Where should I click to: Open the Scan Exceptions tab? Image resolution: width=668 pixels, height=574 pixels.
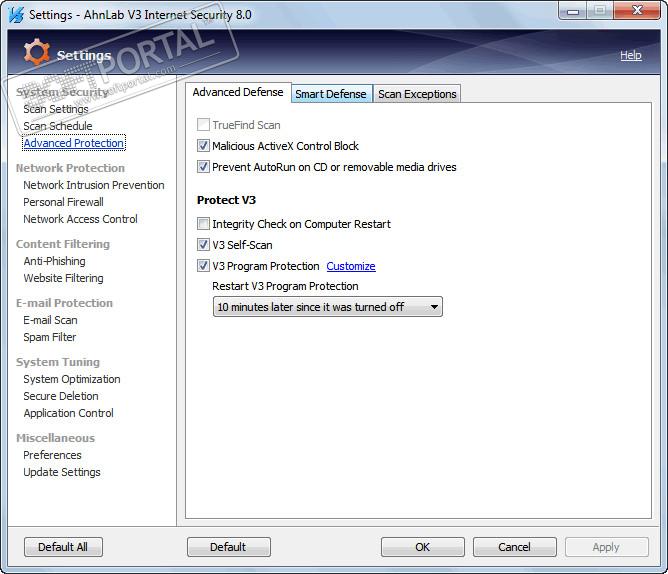(417, 94)
